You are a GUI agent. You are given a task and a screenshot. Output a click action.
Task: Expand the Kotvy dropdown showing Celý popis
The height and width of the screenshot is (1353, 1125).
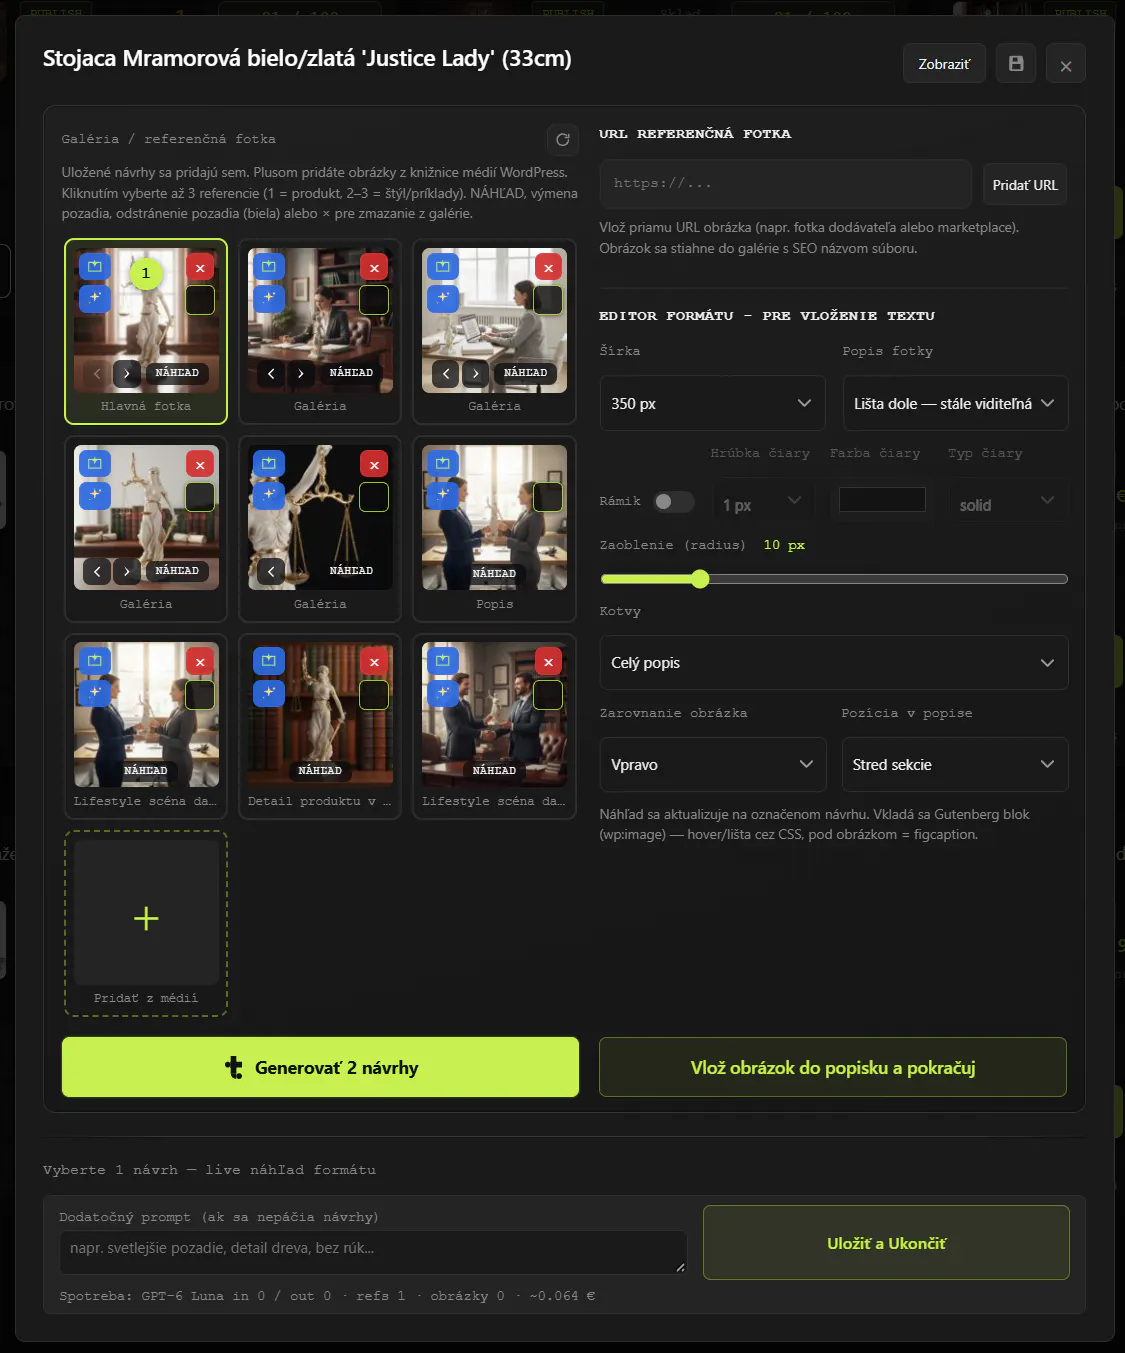pos(834,663)
